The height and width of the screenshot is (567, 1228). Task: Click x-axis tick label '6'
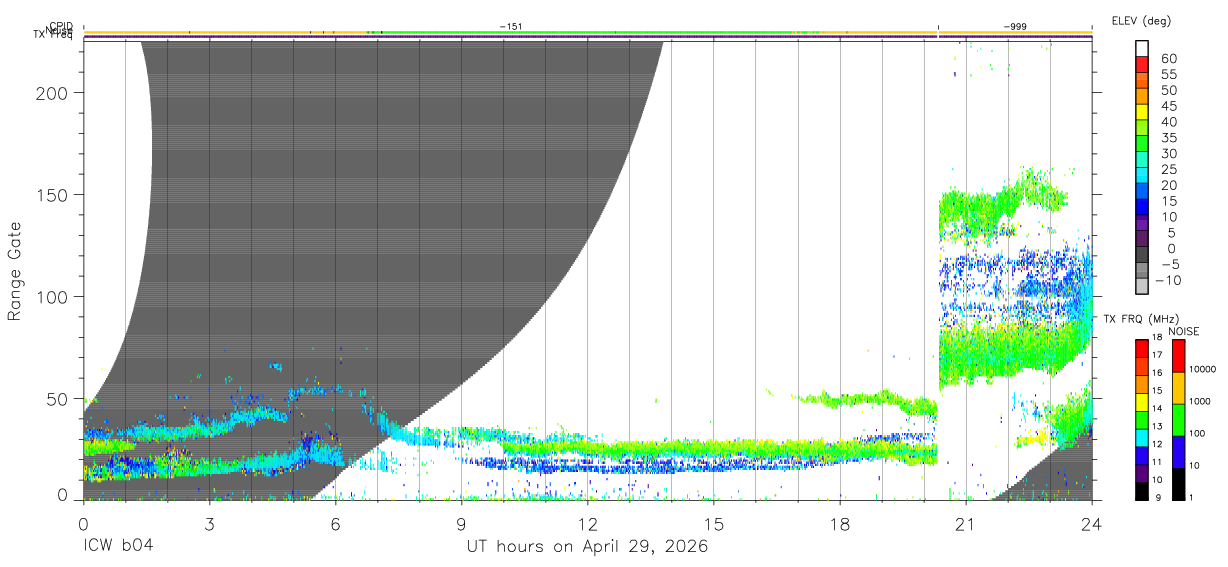click(335, 524)
